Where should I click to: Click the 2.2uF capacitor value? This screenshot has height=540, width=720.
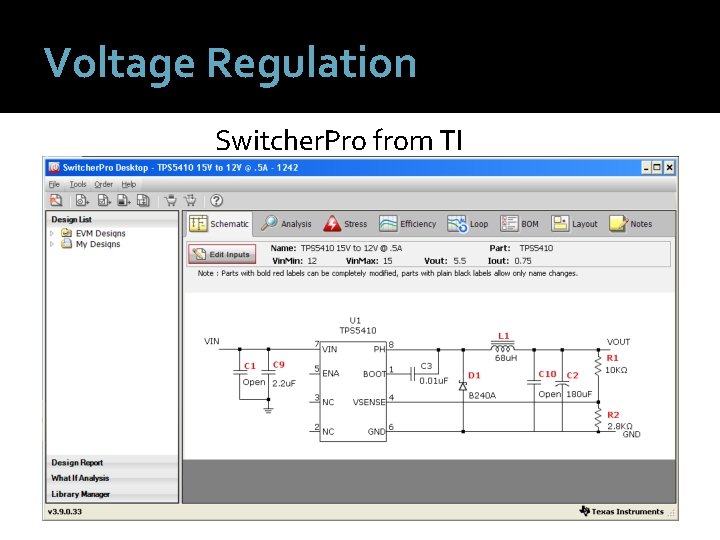click(284, 383)
